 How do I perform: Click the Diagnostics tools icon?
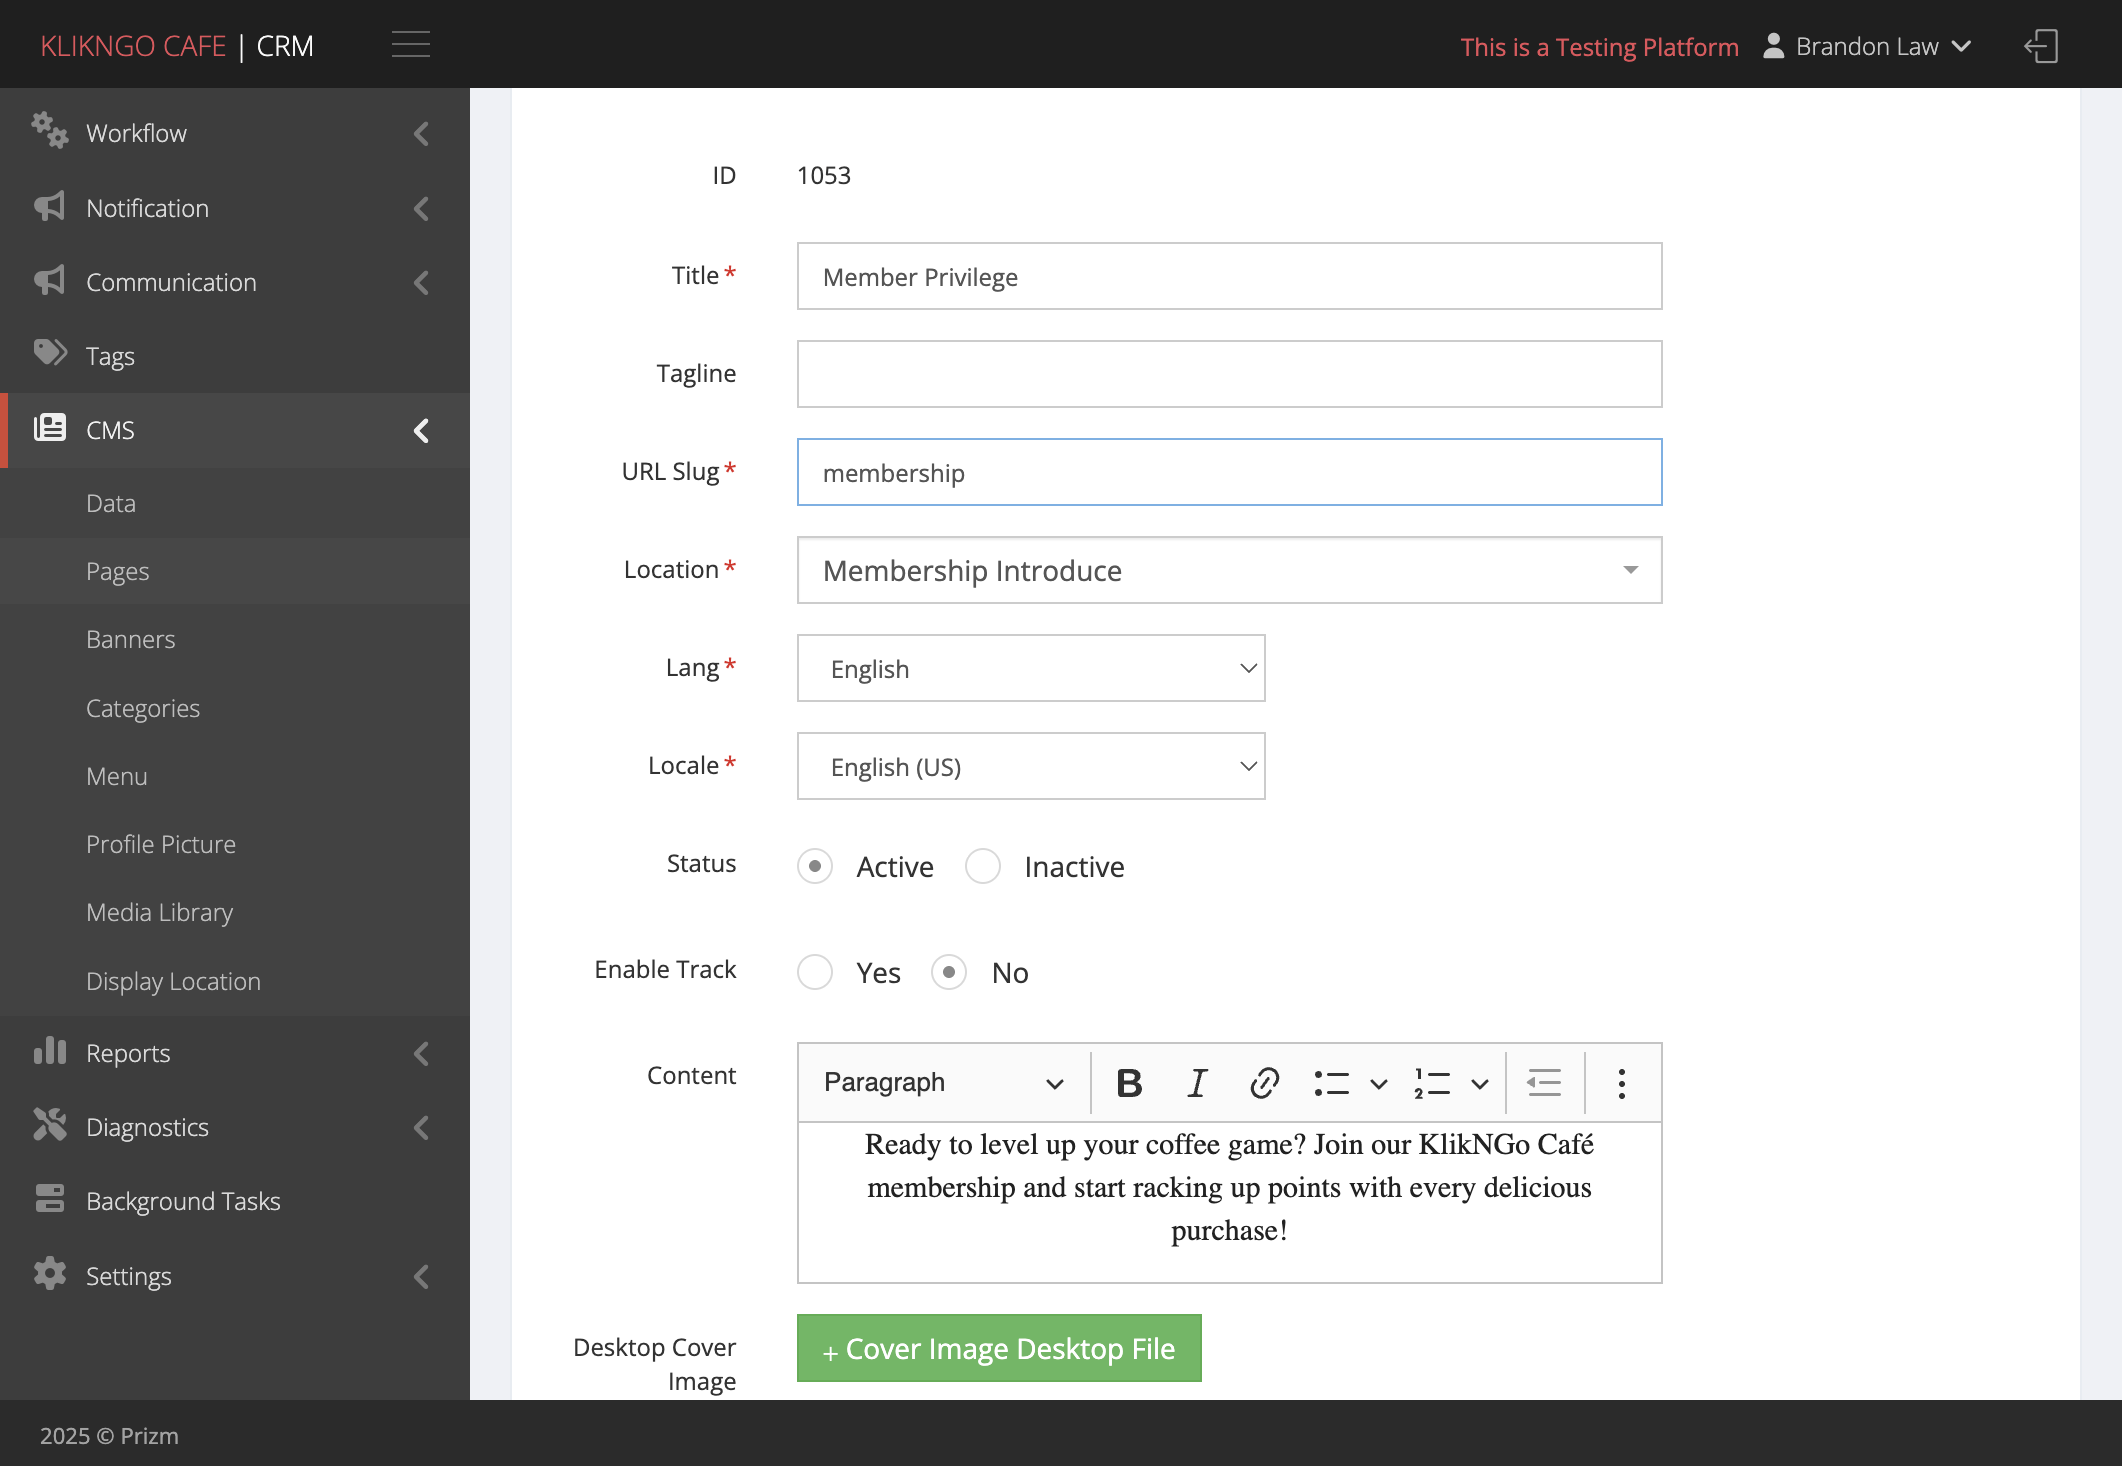[x=50, y=1125]
